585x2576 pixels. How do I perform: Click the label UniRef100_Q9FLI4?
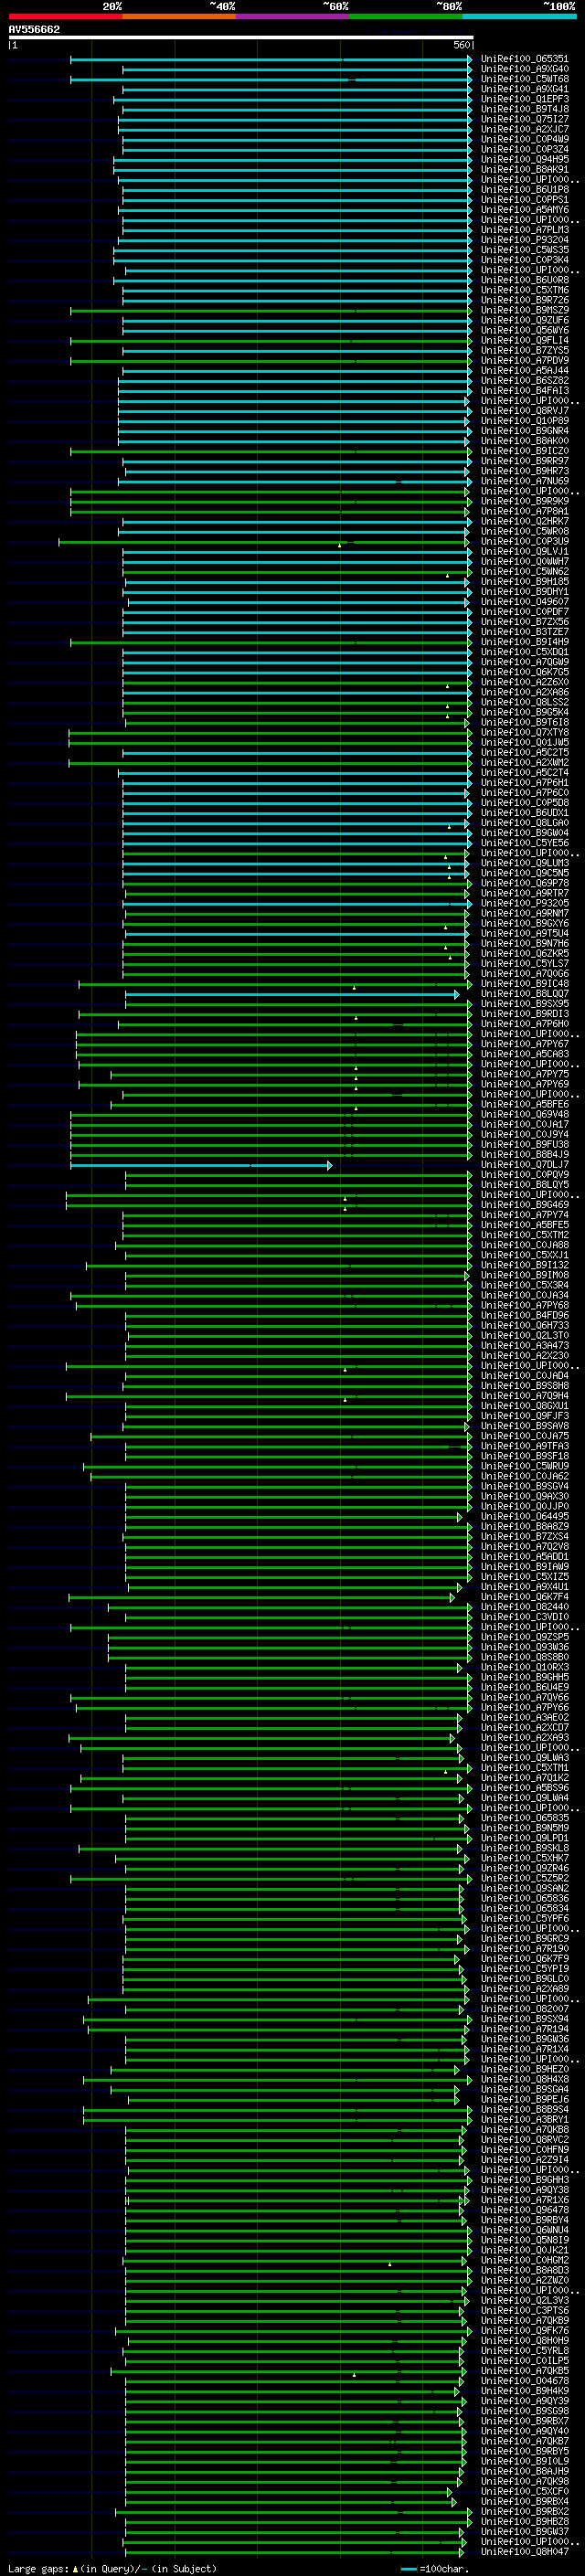[524, 340]
